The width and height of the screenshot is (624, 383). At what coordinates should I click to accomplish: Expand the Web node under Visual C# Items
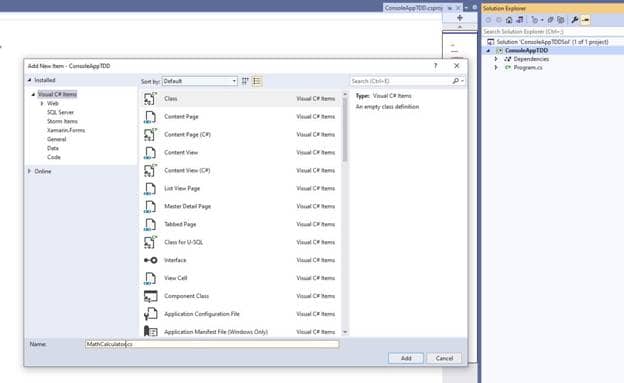point(42,104)
